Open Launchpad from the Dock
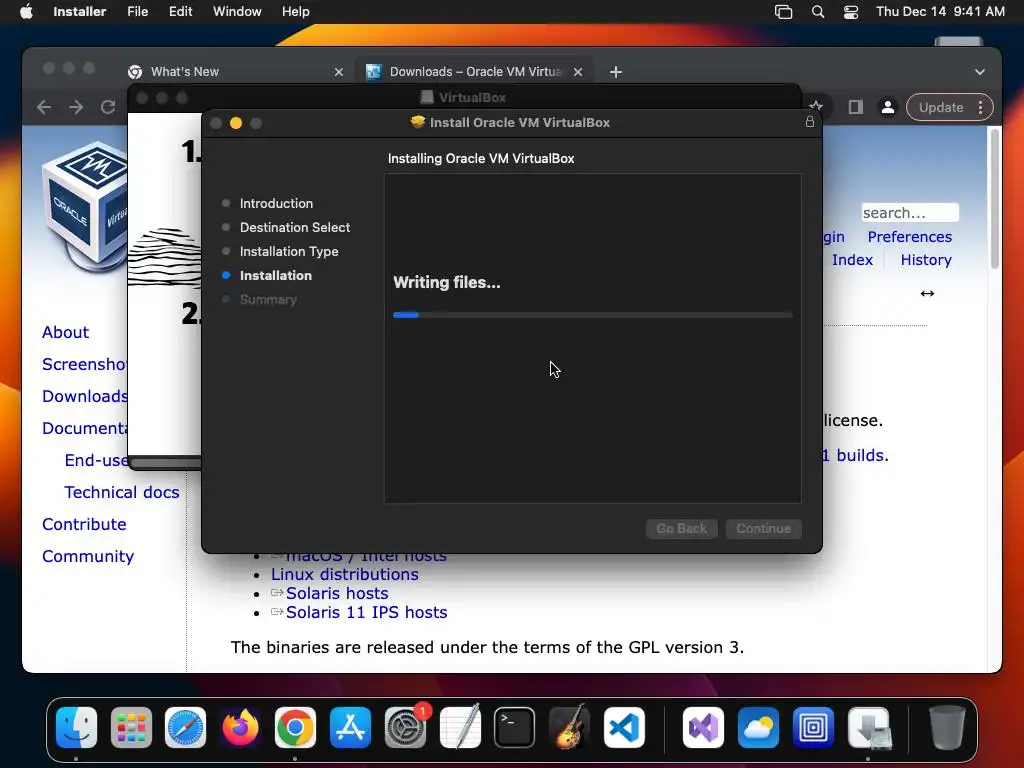This screenshot has height=768, width=1024. [131, 727]
